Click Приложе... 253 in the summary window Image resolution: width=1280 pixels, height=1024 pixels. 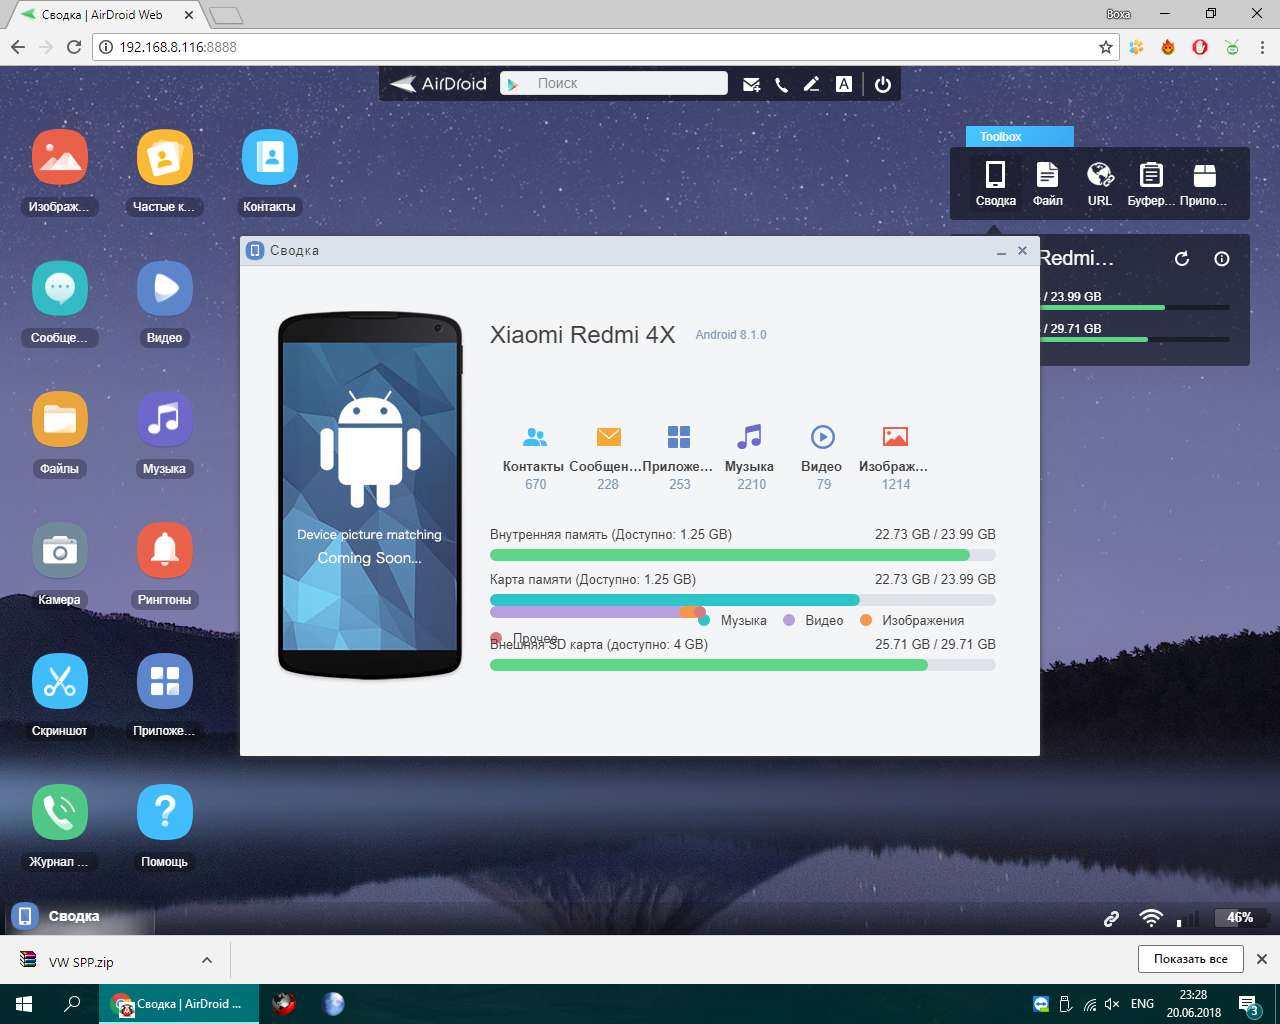[679, 458]
